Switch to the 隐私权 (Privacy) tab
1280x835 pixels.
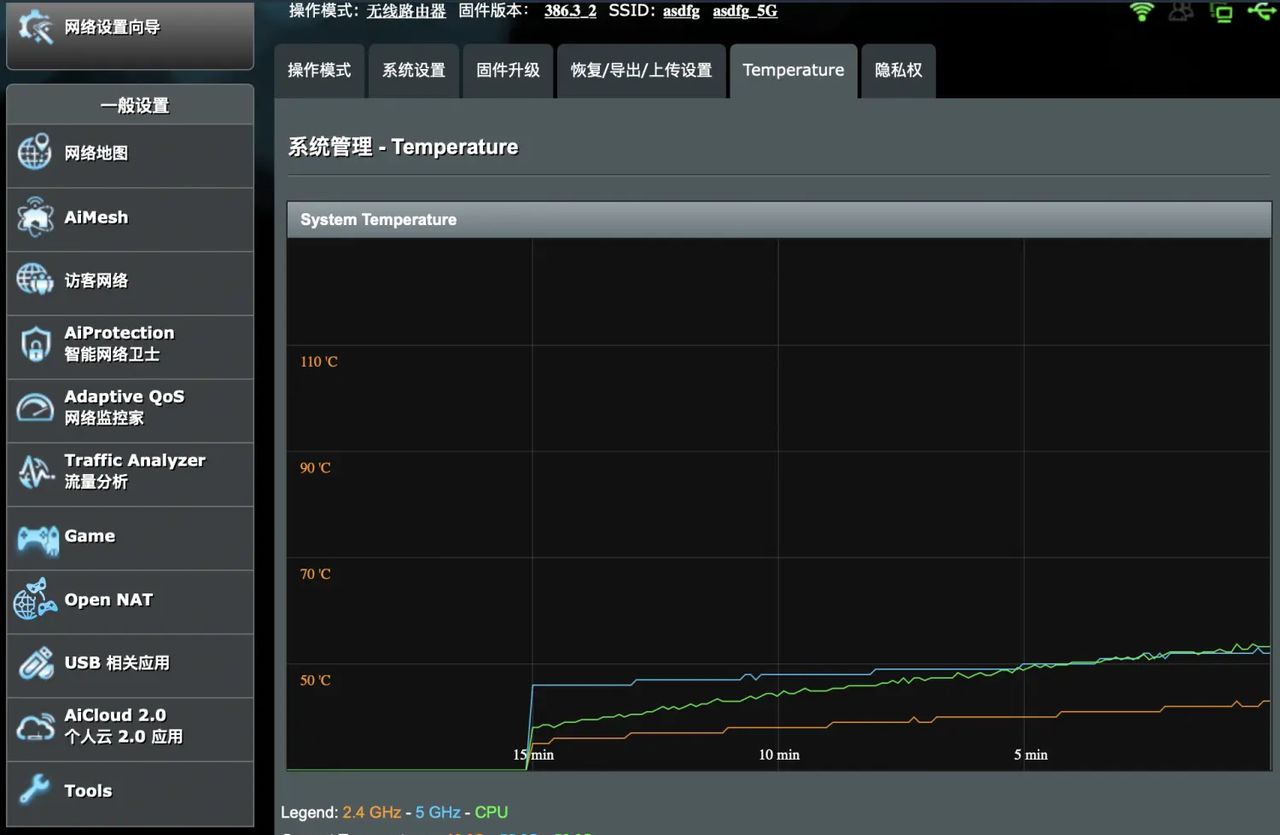click(897, 70)
